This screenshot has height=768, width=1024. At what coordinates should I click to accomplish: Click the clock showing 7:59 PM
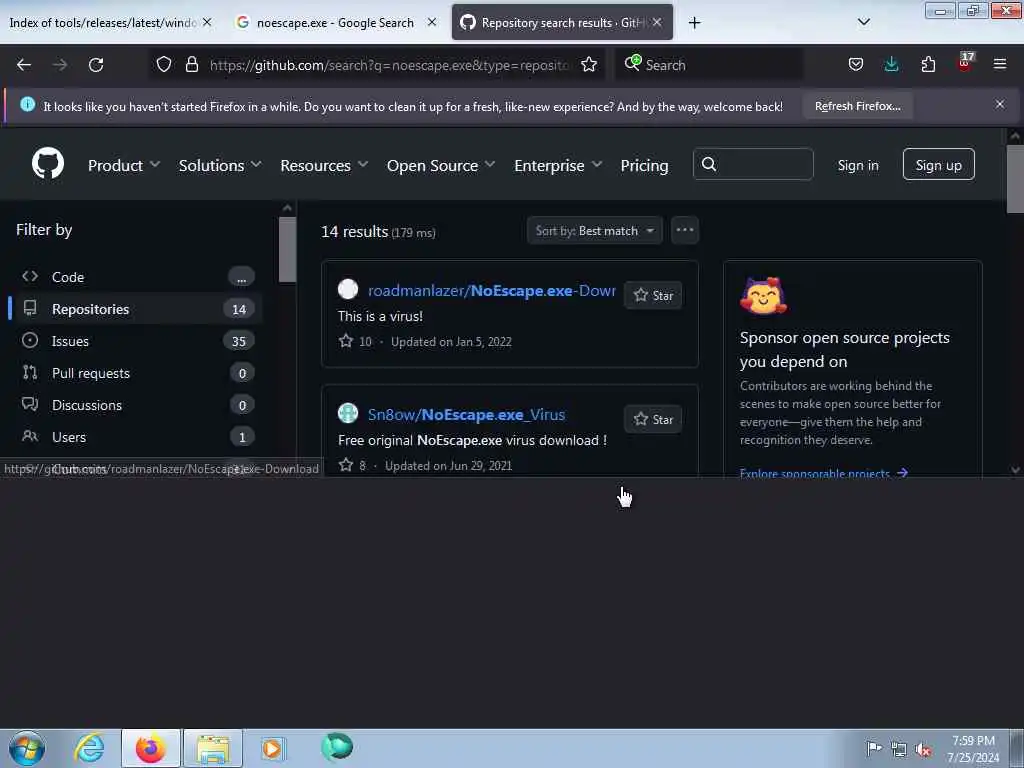[x=973, y=741]
